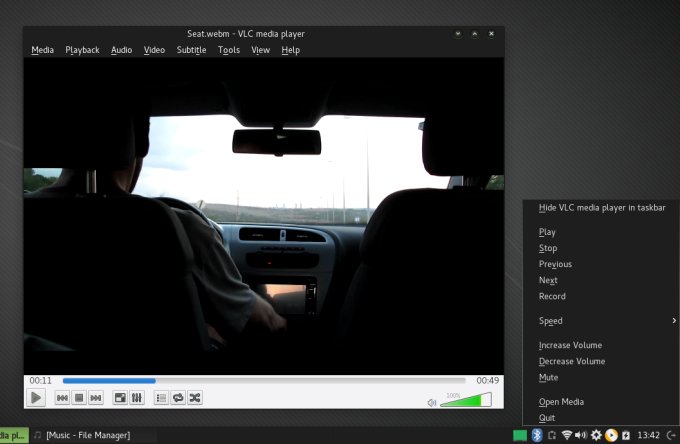
Task: Click the VLC video display area
Action: [x=264, y=216]
